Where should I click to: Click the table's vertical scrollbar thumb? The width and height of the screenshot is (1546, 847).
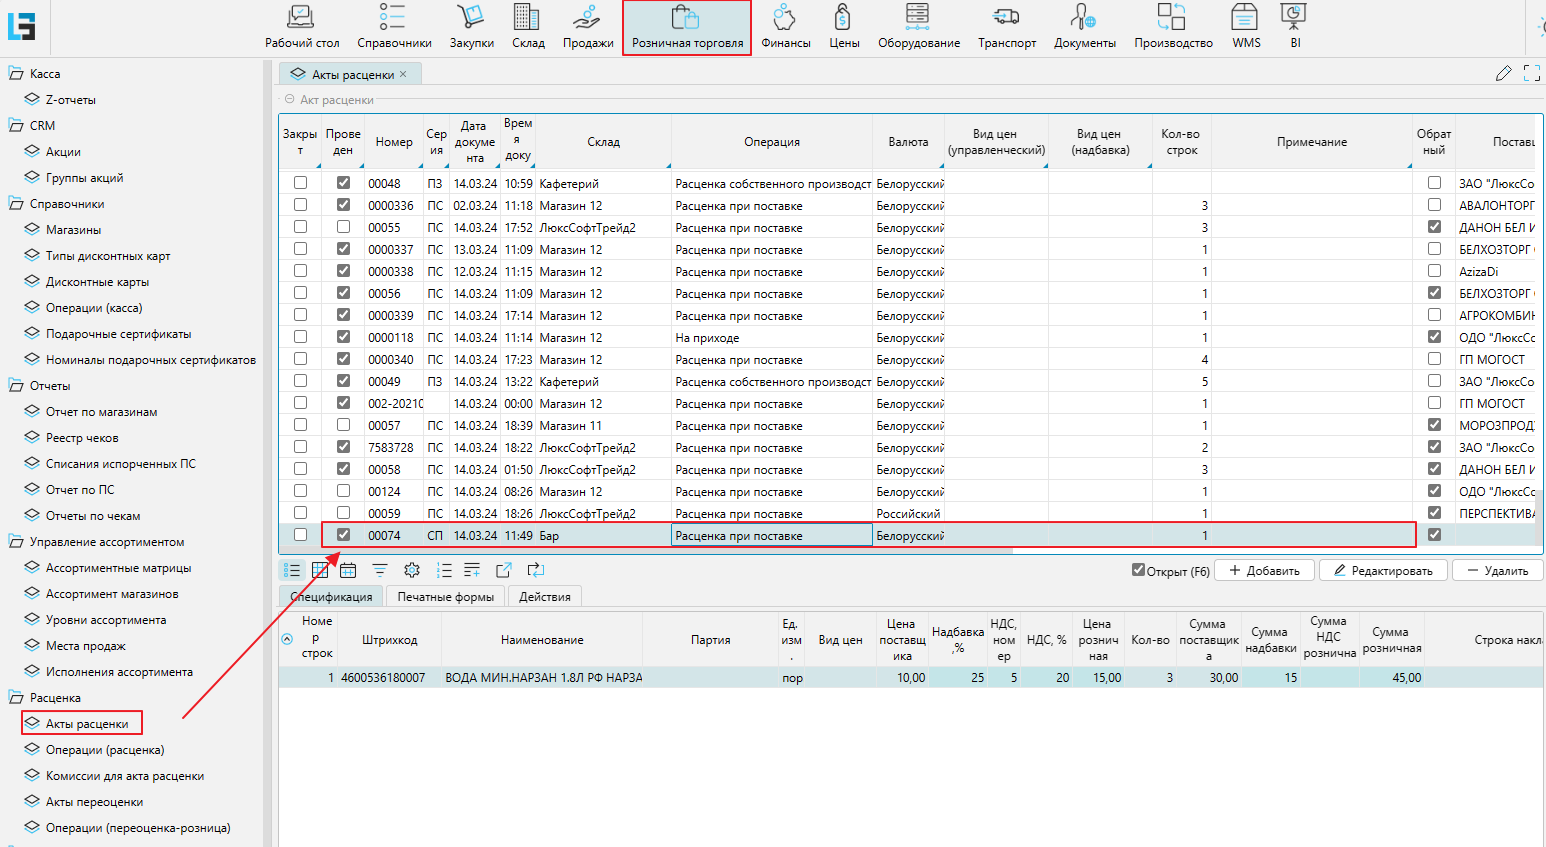point(1538,515)
